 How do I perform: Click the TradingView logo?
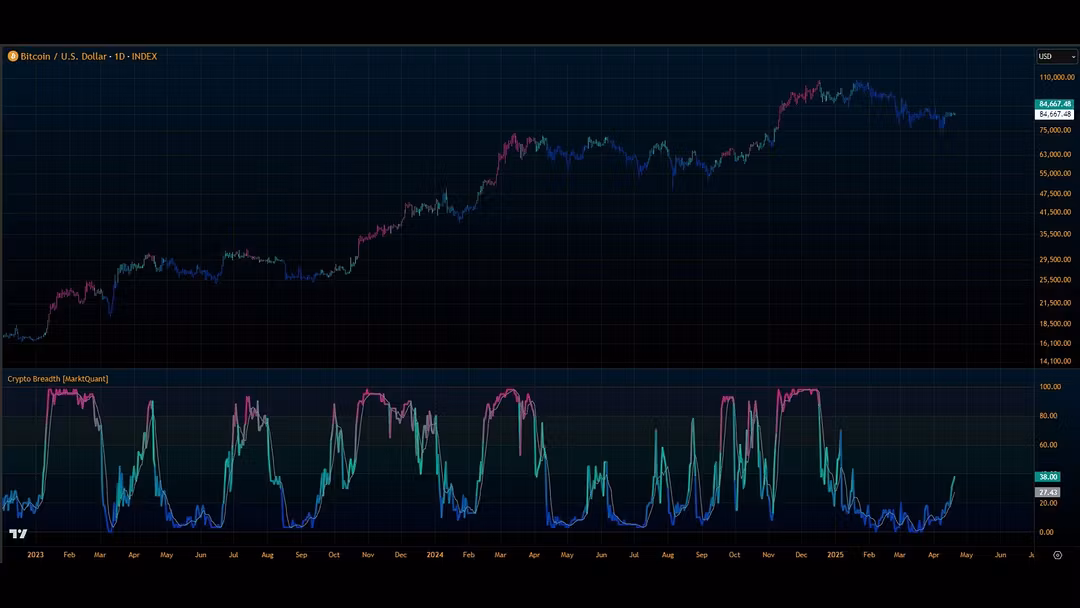pos(18,533)
